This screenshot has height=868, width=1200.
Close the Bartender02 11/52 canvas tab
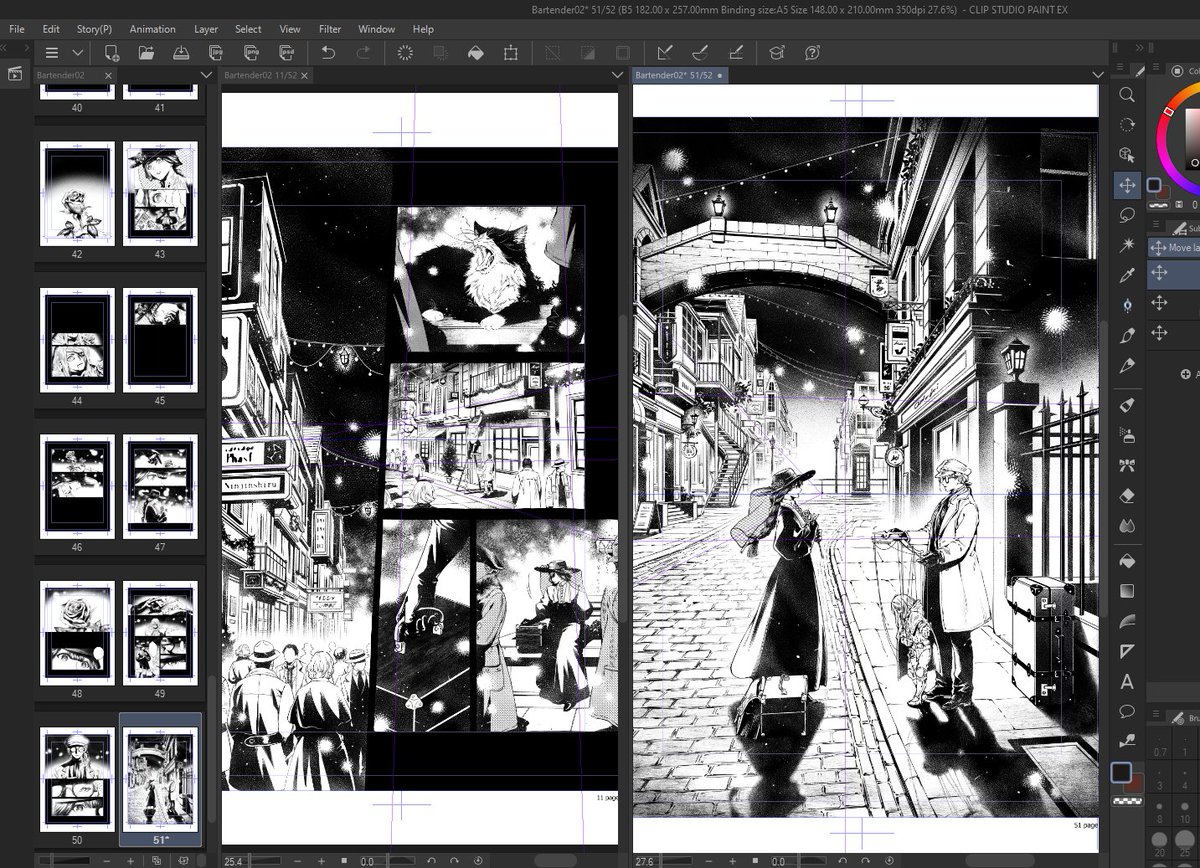click(x=305, y=75)
